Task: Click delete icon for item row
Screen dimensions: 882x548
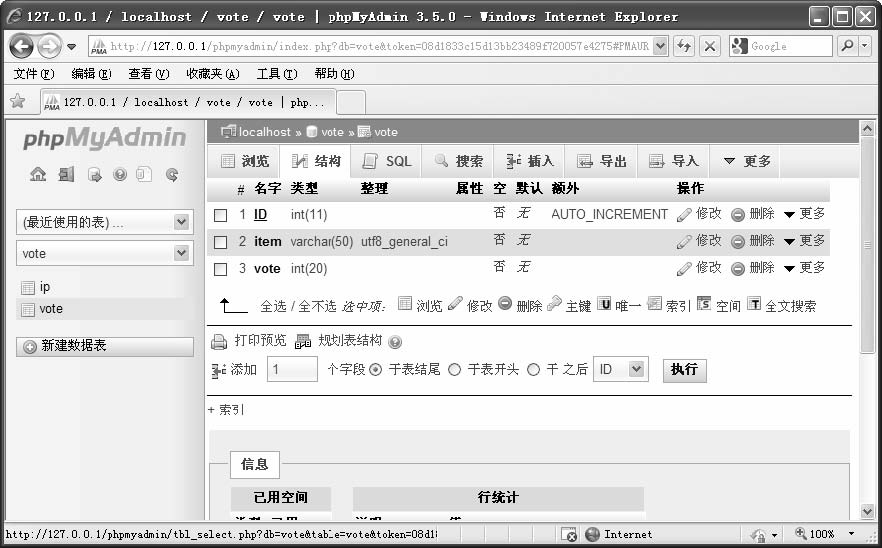Action: [738, 242]
